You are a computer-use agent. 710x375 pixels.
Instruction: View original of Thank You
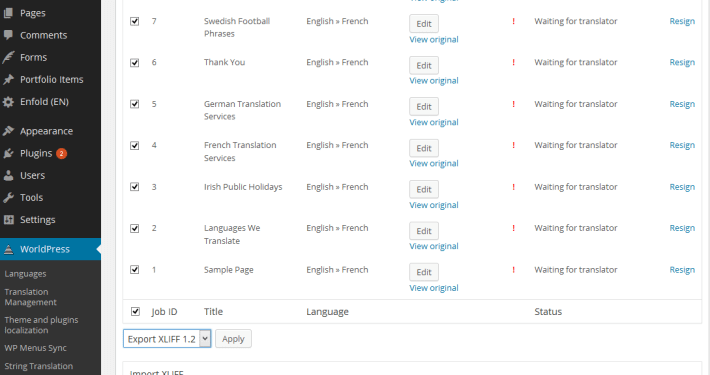(x=434, y=81)
